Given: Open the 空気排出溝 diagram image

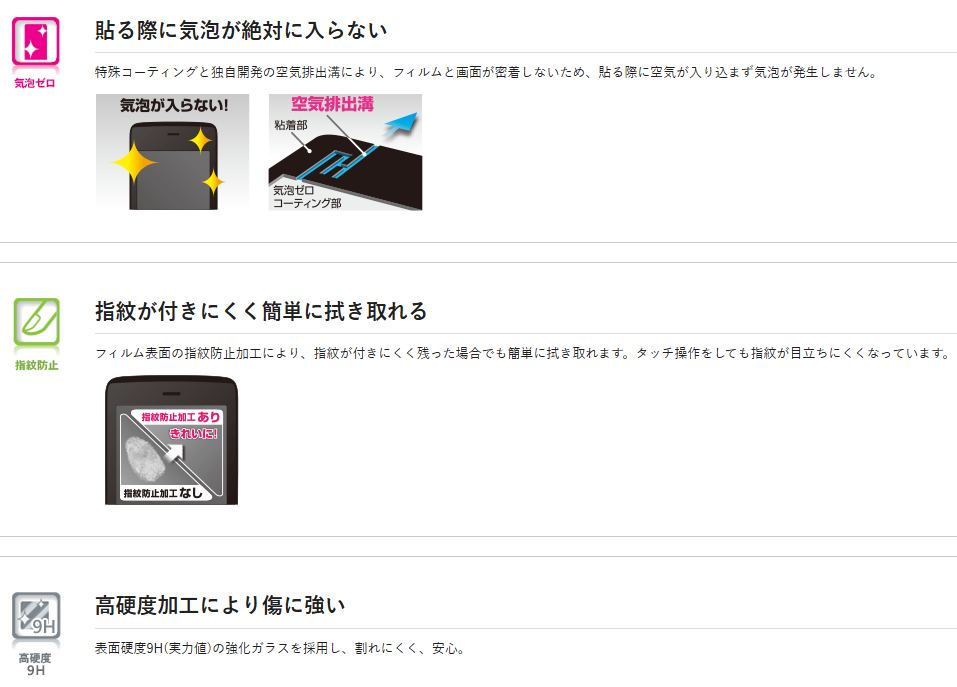Looking at the screenshot, I should 345,152.
